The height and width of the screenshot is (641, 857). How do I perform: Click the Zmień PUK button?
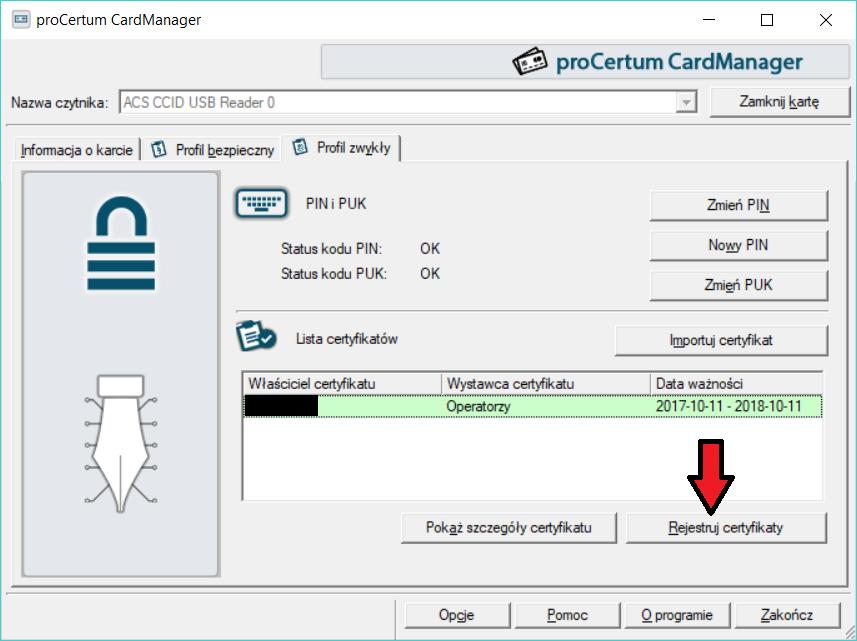pyautogui.click(x=738, y=285)
